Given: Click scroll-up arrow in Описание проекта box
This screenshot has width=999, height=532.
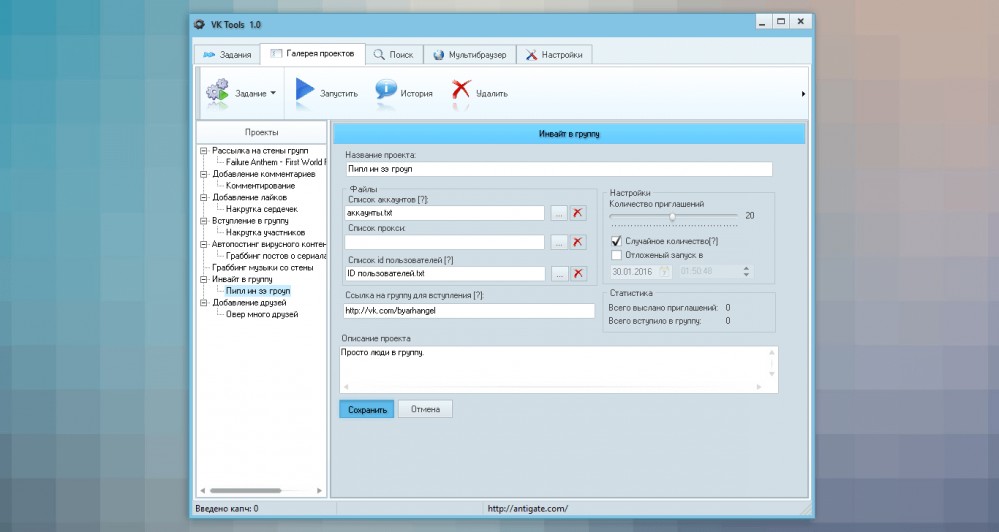Looking at the screenshot, I should [x=772, y=352].
